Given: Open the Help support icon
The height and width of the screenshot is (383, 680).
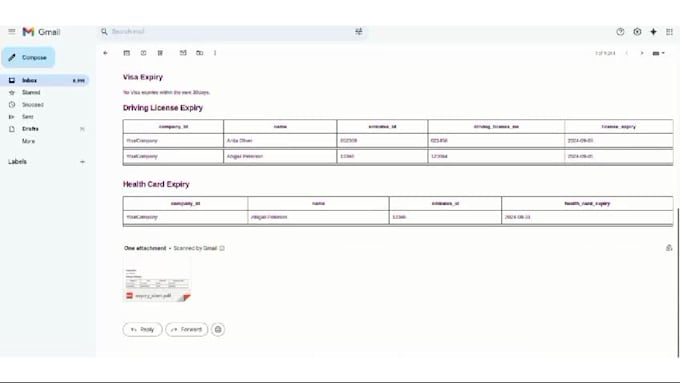Looking at the screenshot, I should tap(620, 32).
